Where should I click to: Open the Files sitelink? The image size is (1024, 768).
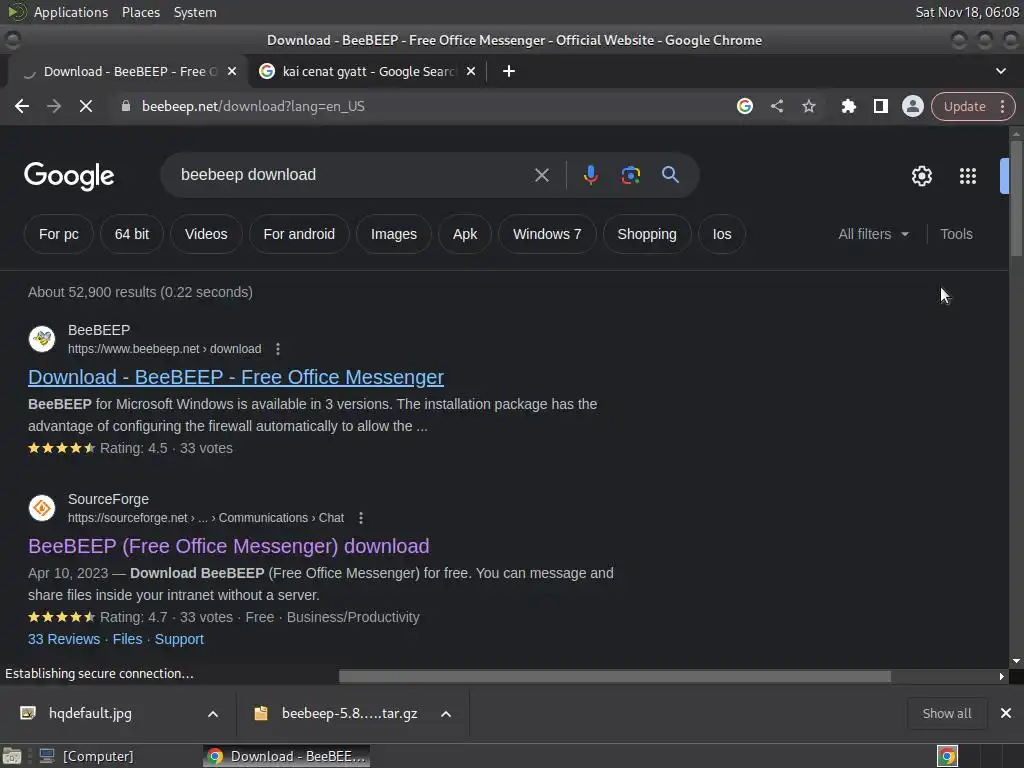pos(127,639)
